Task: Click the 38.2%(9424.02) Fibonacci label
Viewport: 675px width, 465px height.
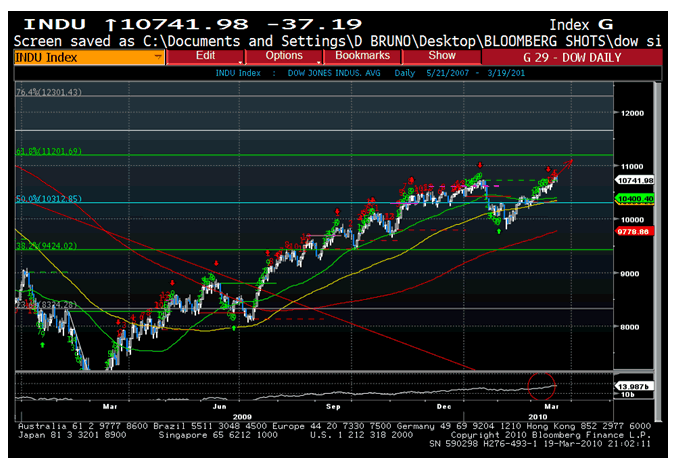Action: tap(46, 246)
